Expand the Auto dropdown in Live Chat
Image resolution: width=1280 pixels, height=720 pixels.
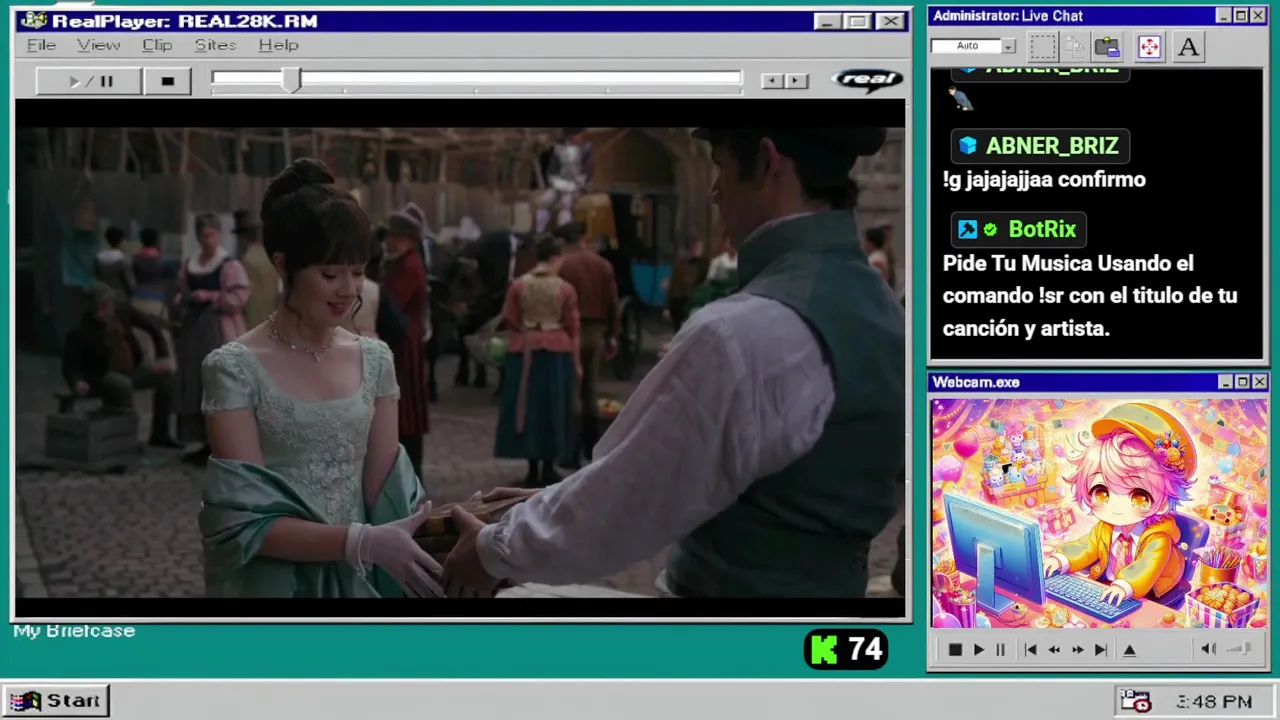click(x=1008, y=46)
